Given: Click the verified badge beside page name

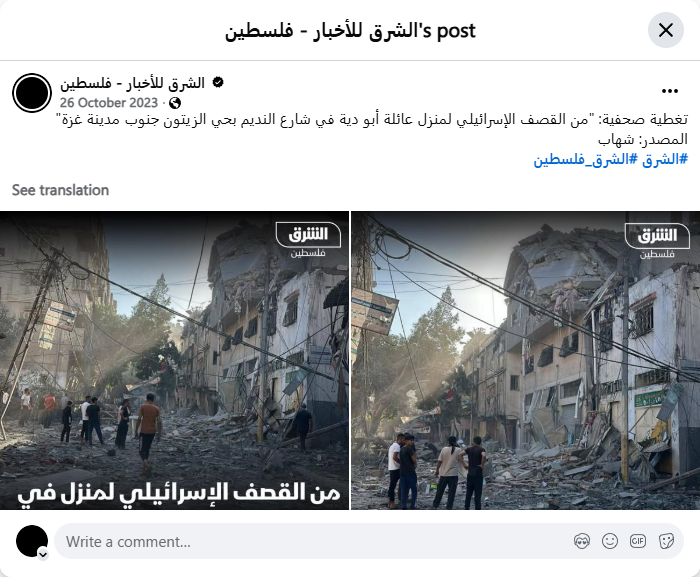Looking at the screenshot, I should (x=218, y=83).
